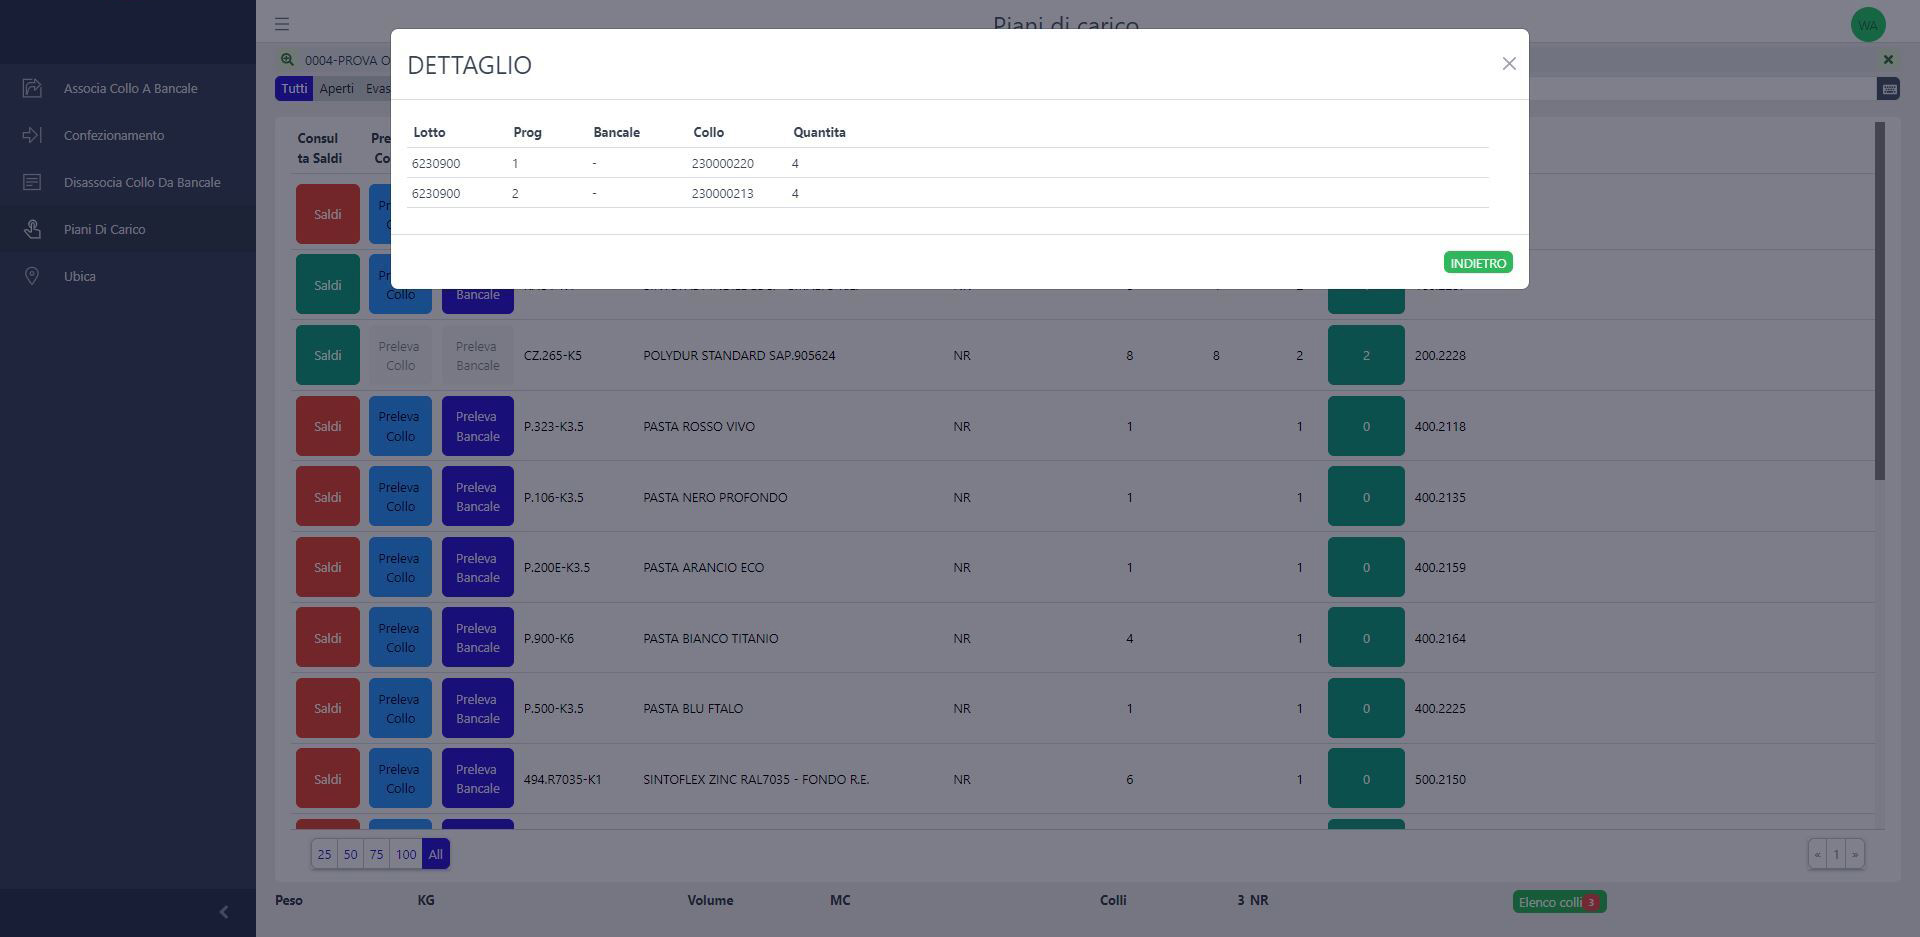The image size is (1920, 937).
Task: Switch to the Aperti filter tab
Action: (x=337, y=89)
